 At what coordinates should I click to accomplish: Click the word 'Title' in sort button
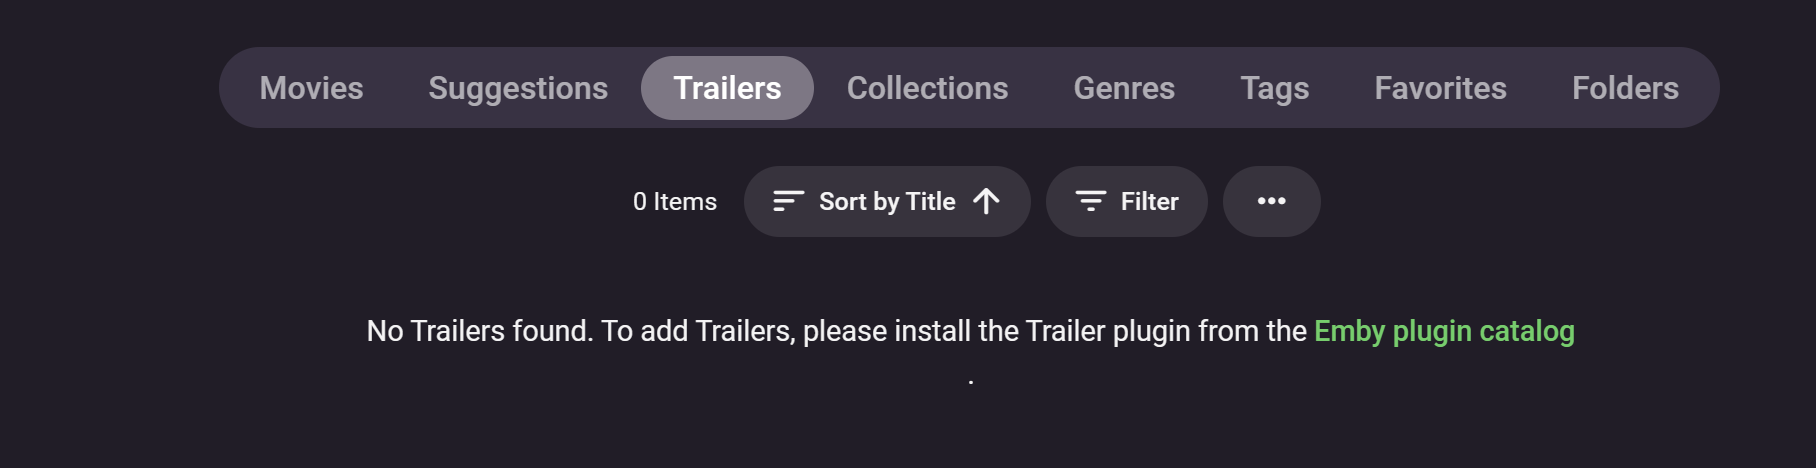click(x=930, y=202)
